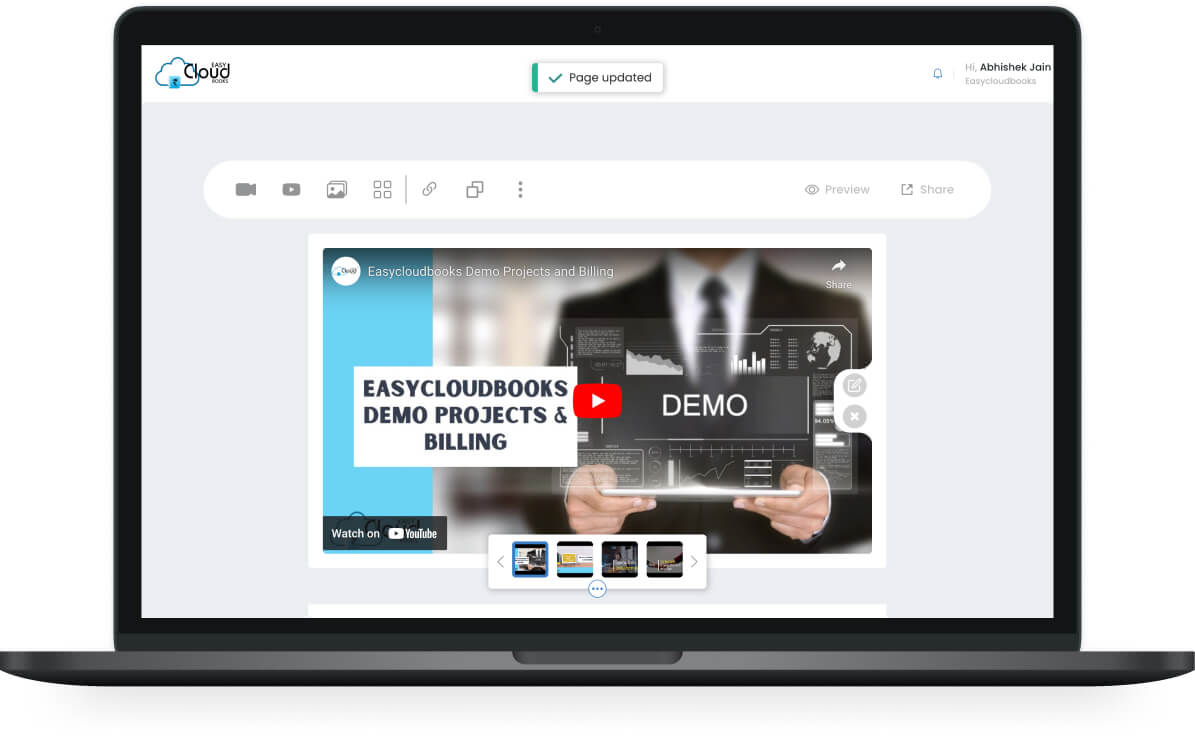This screenshot has width=1195, height=737.
Task: Click the EasyCloud Books logo
Action: 193,73
